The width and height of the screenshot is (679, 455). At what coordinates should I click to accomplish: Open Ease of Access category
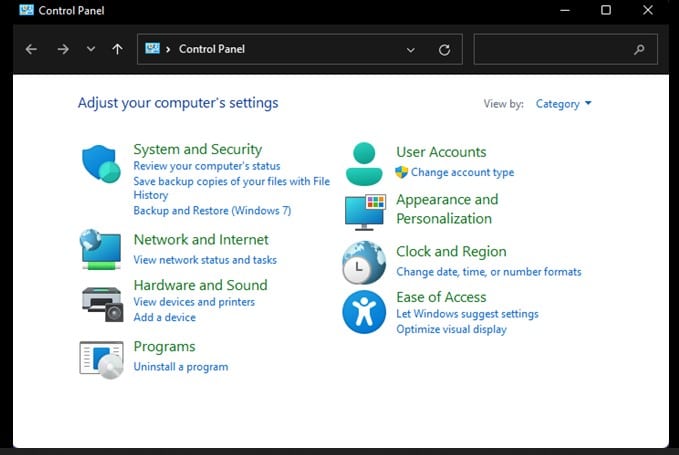point(441,297)
